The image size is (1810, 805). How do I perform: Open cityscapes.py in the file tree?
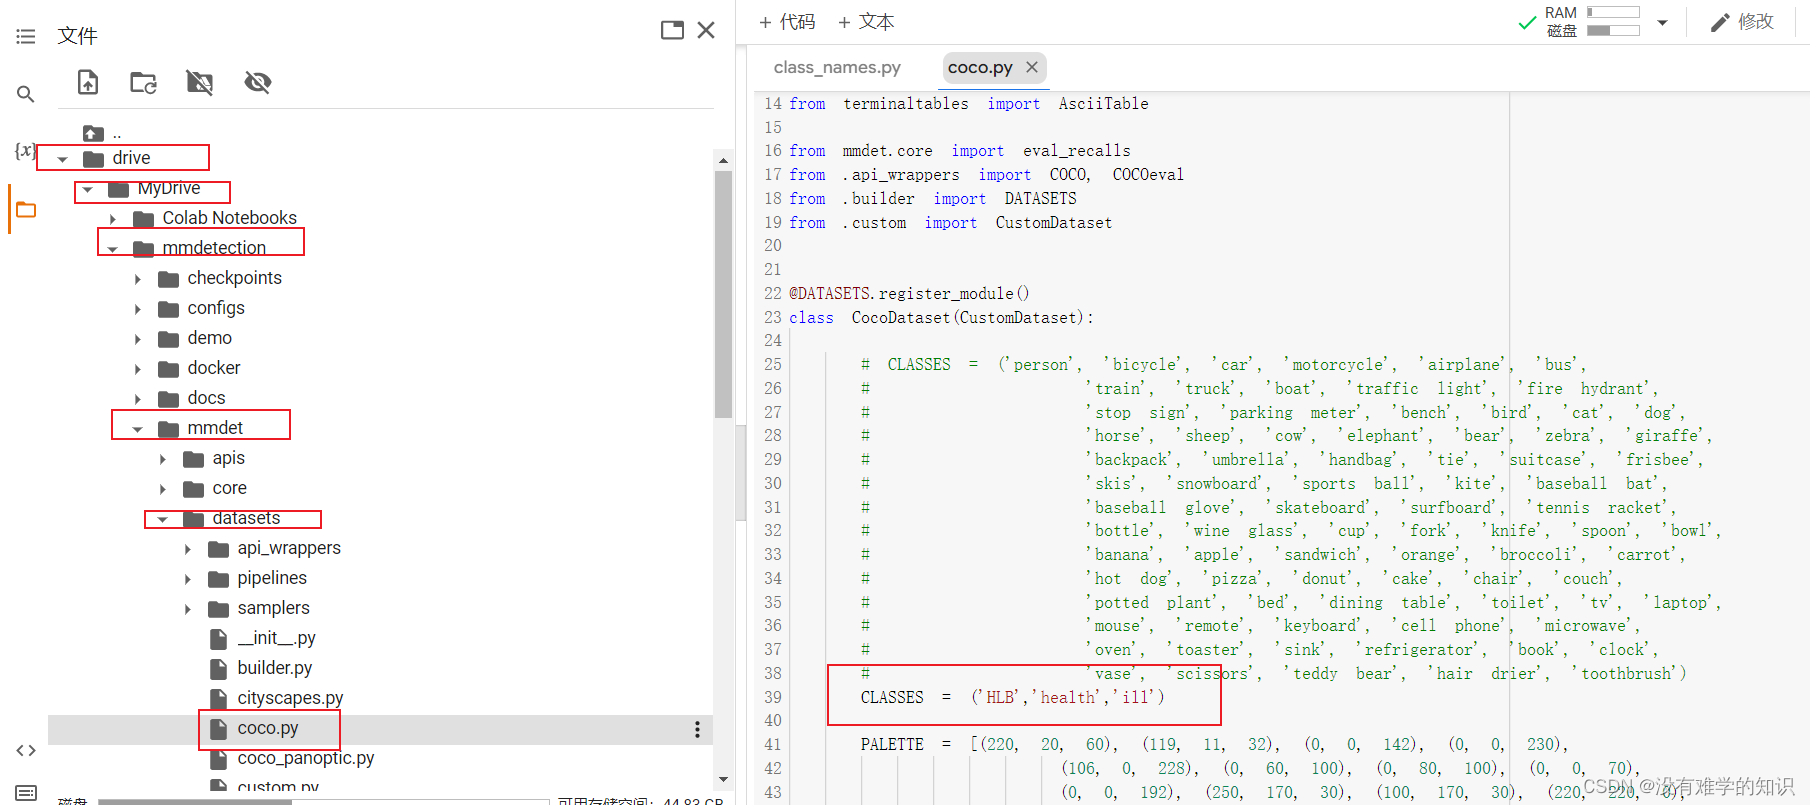[x=290, y=698]
